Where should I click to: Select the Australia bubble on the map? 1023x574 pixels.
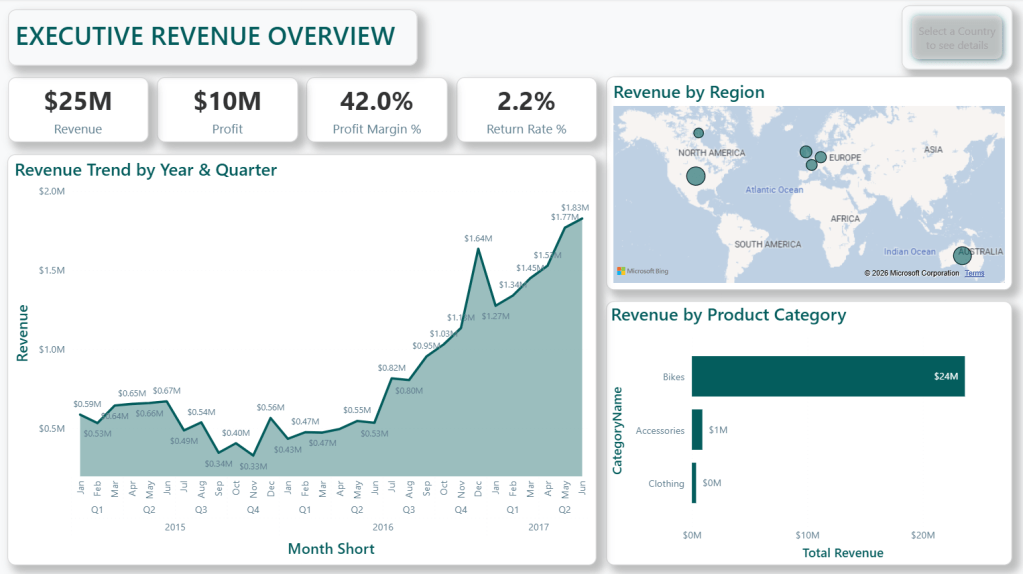pos(962,256)
